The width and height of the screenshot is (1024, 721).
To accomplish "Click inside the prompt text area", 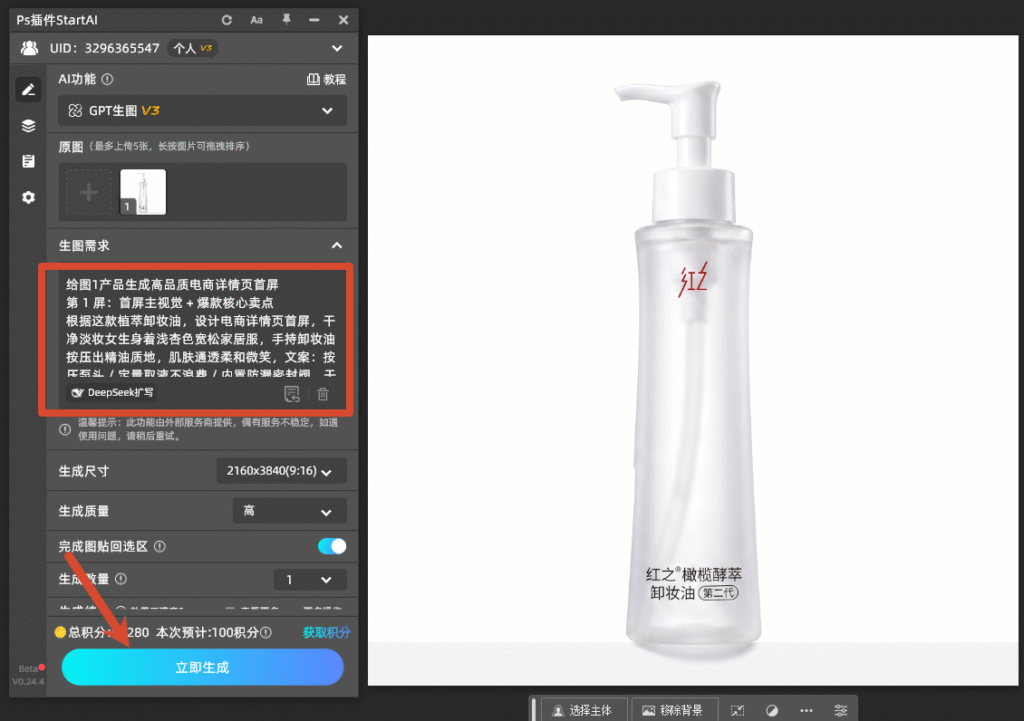I will click(x=200, y=328).
